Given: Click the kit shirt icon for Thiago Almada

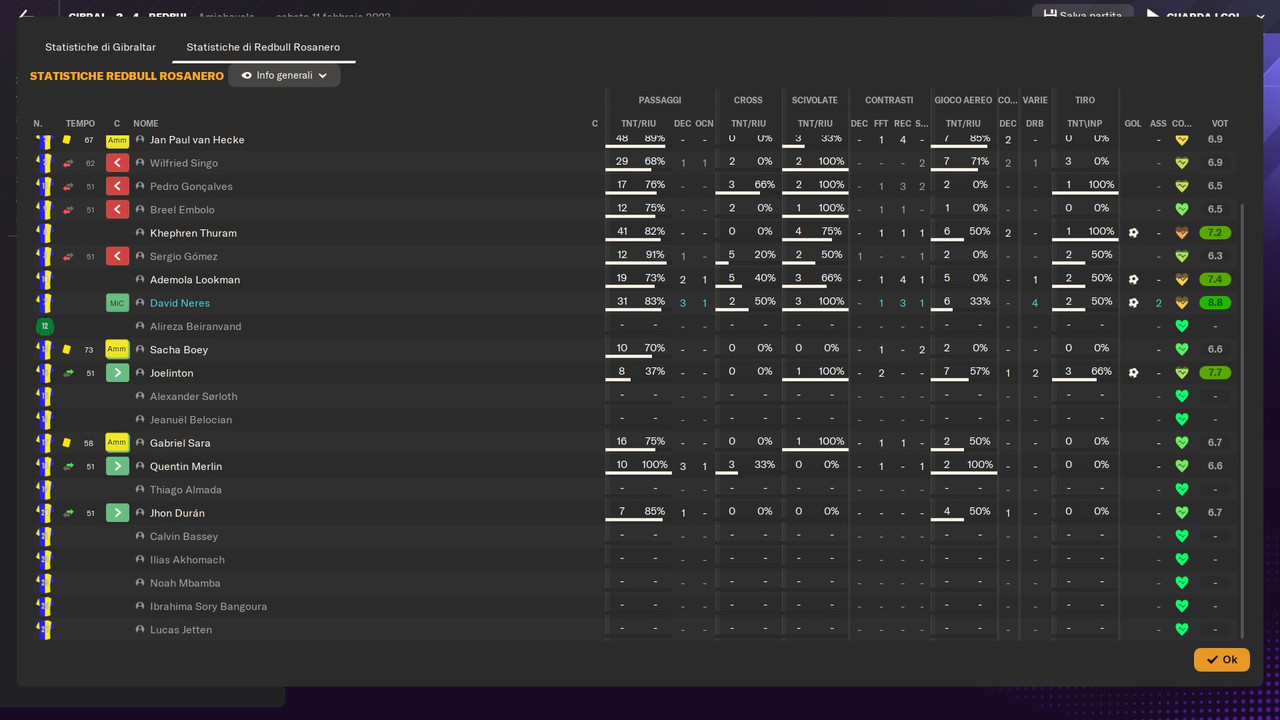Looking at the screenshot, I should click(x=44, y=490).
